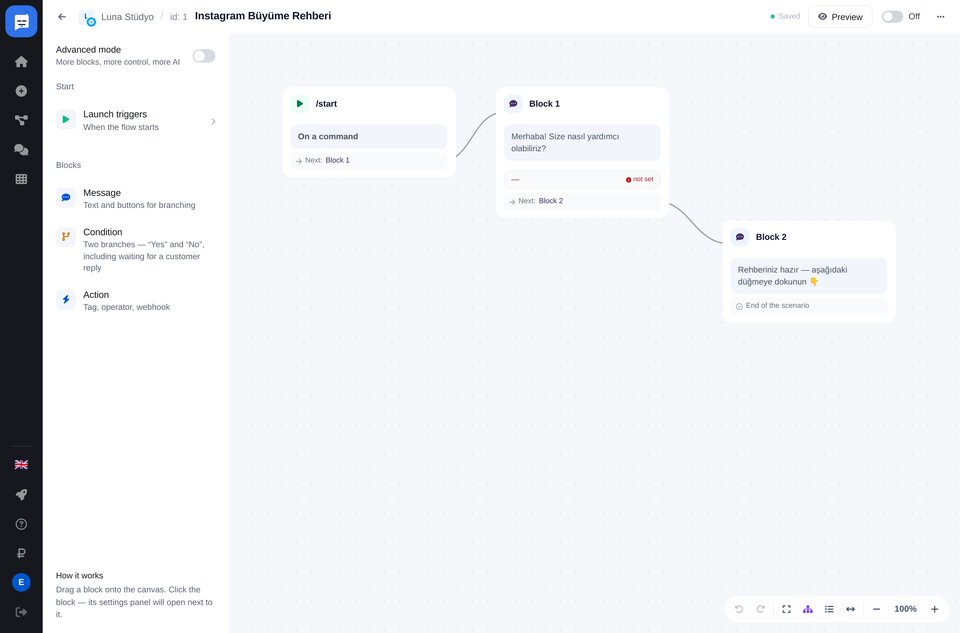Undo the last canvas change
This screenshot has height=633, width=960.
(739, 609)
